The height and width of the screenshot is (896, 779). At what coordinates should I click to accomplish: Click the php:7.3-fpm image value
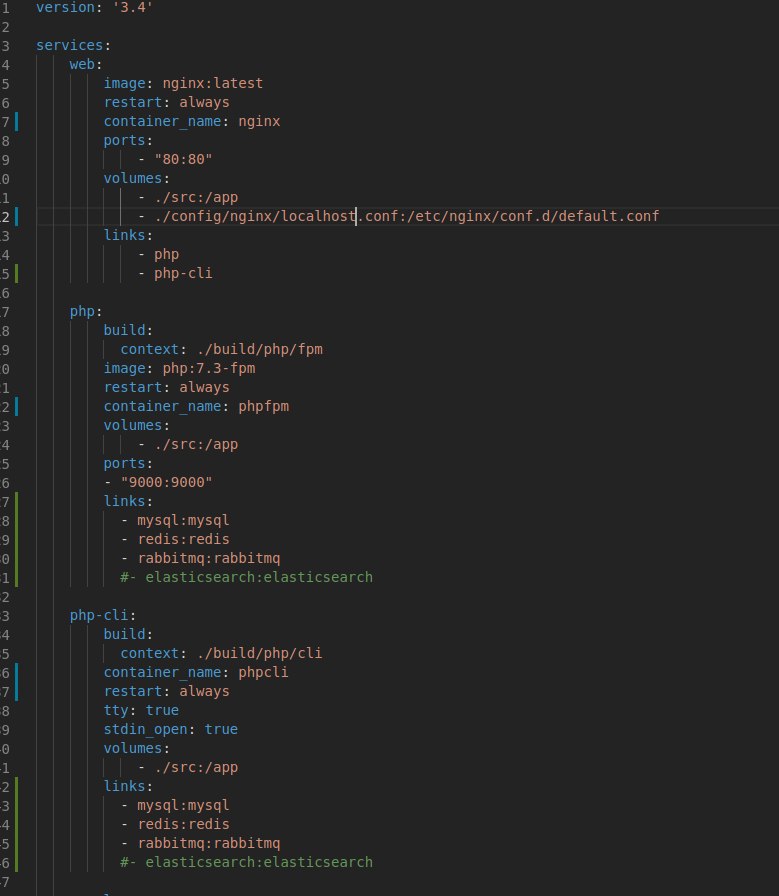point(209,368)
